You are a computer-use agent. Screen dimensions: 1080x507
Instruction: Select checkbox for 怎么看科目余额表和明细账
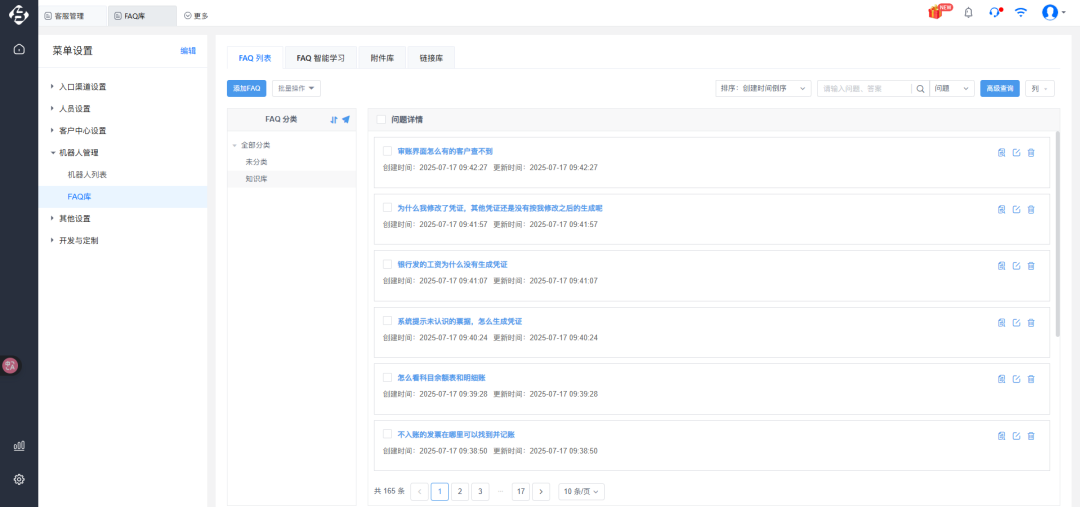tap(387, 377)
